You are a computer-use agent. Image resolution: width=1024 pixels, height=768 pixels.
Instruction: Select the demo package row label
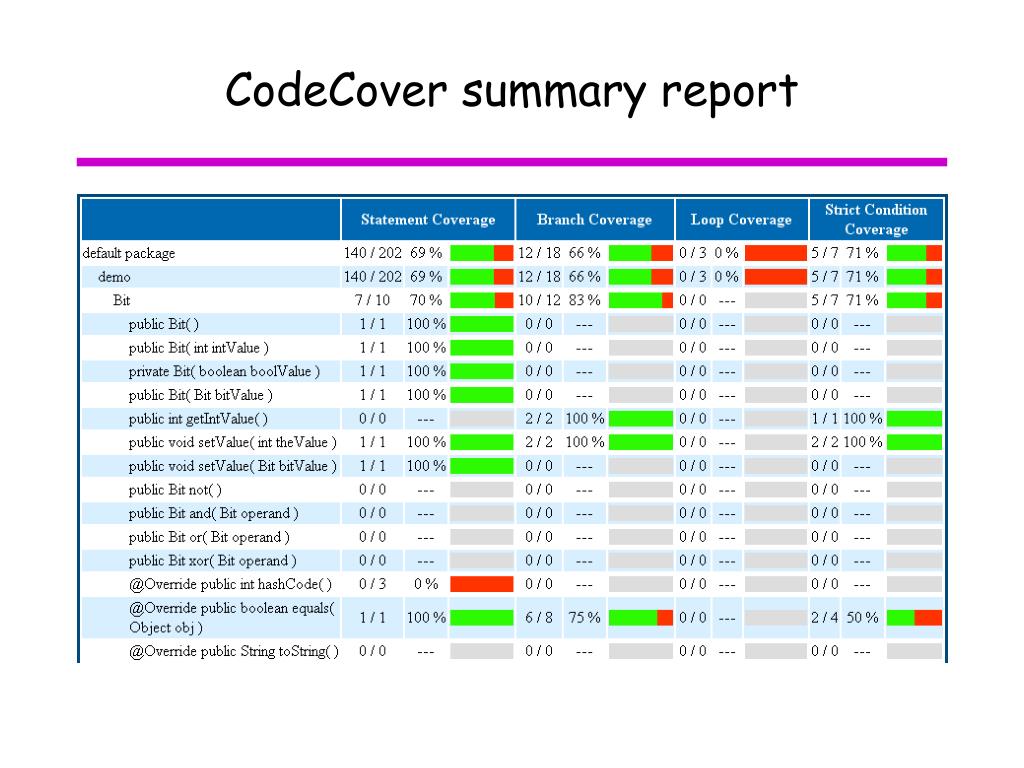pos(114,277)
